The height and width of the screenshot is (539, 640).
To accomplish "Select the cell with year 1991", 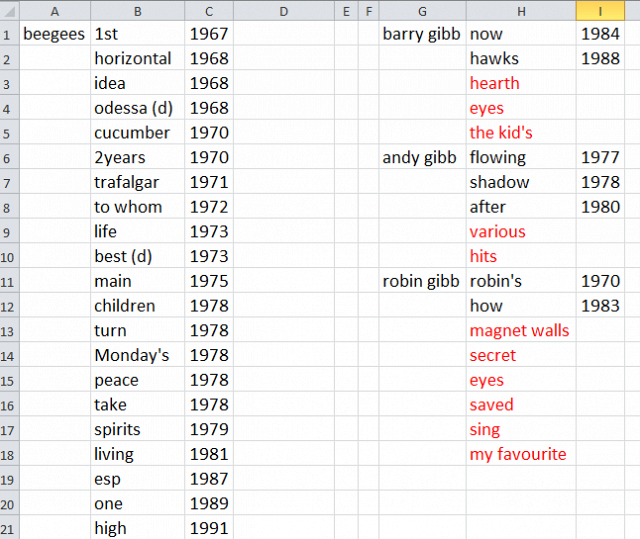I will (208, 528).
